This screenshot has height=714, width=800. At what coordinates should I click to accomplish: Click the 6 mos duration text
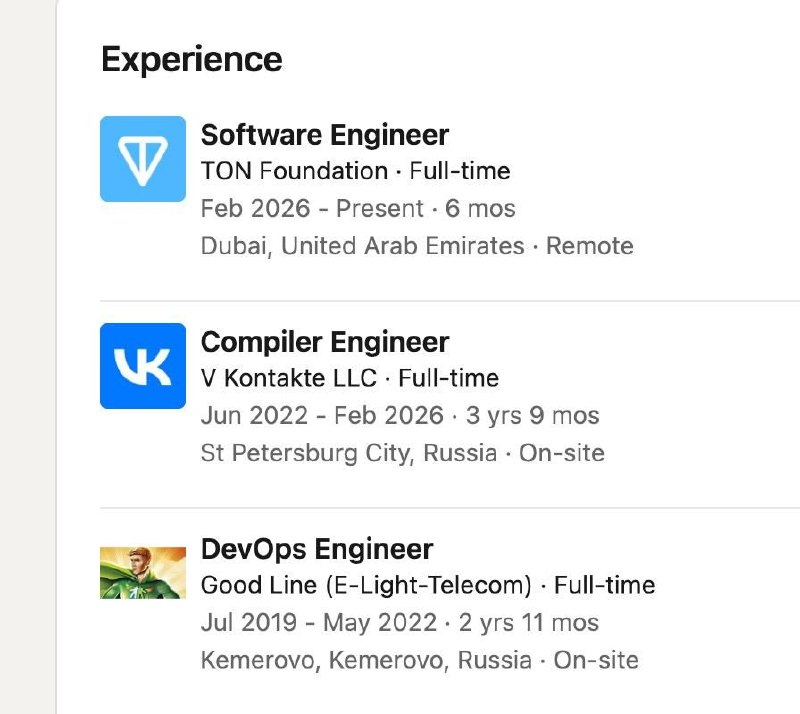pos(480,209)
